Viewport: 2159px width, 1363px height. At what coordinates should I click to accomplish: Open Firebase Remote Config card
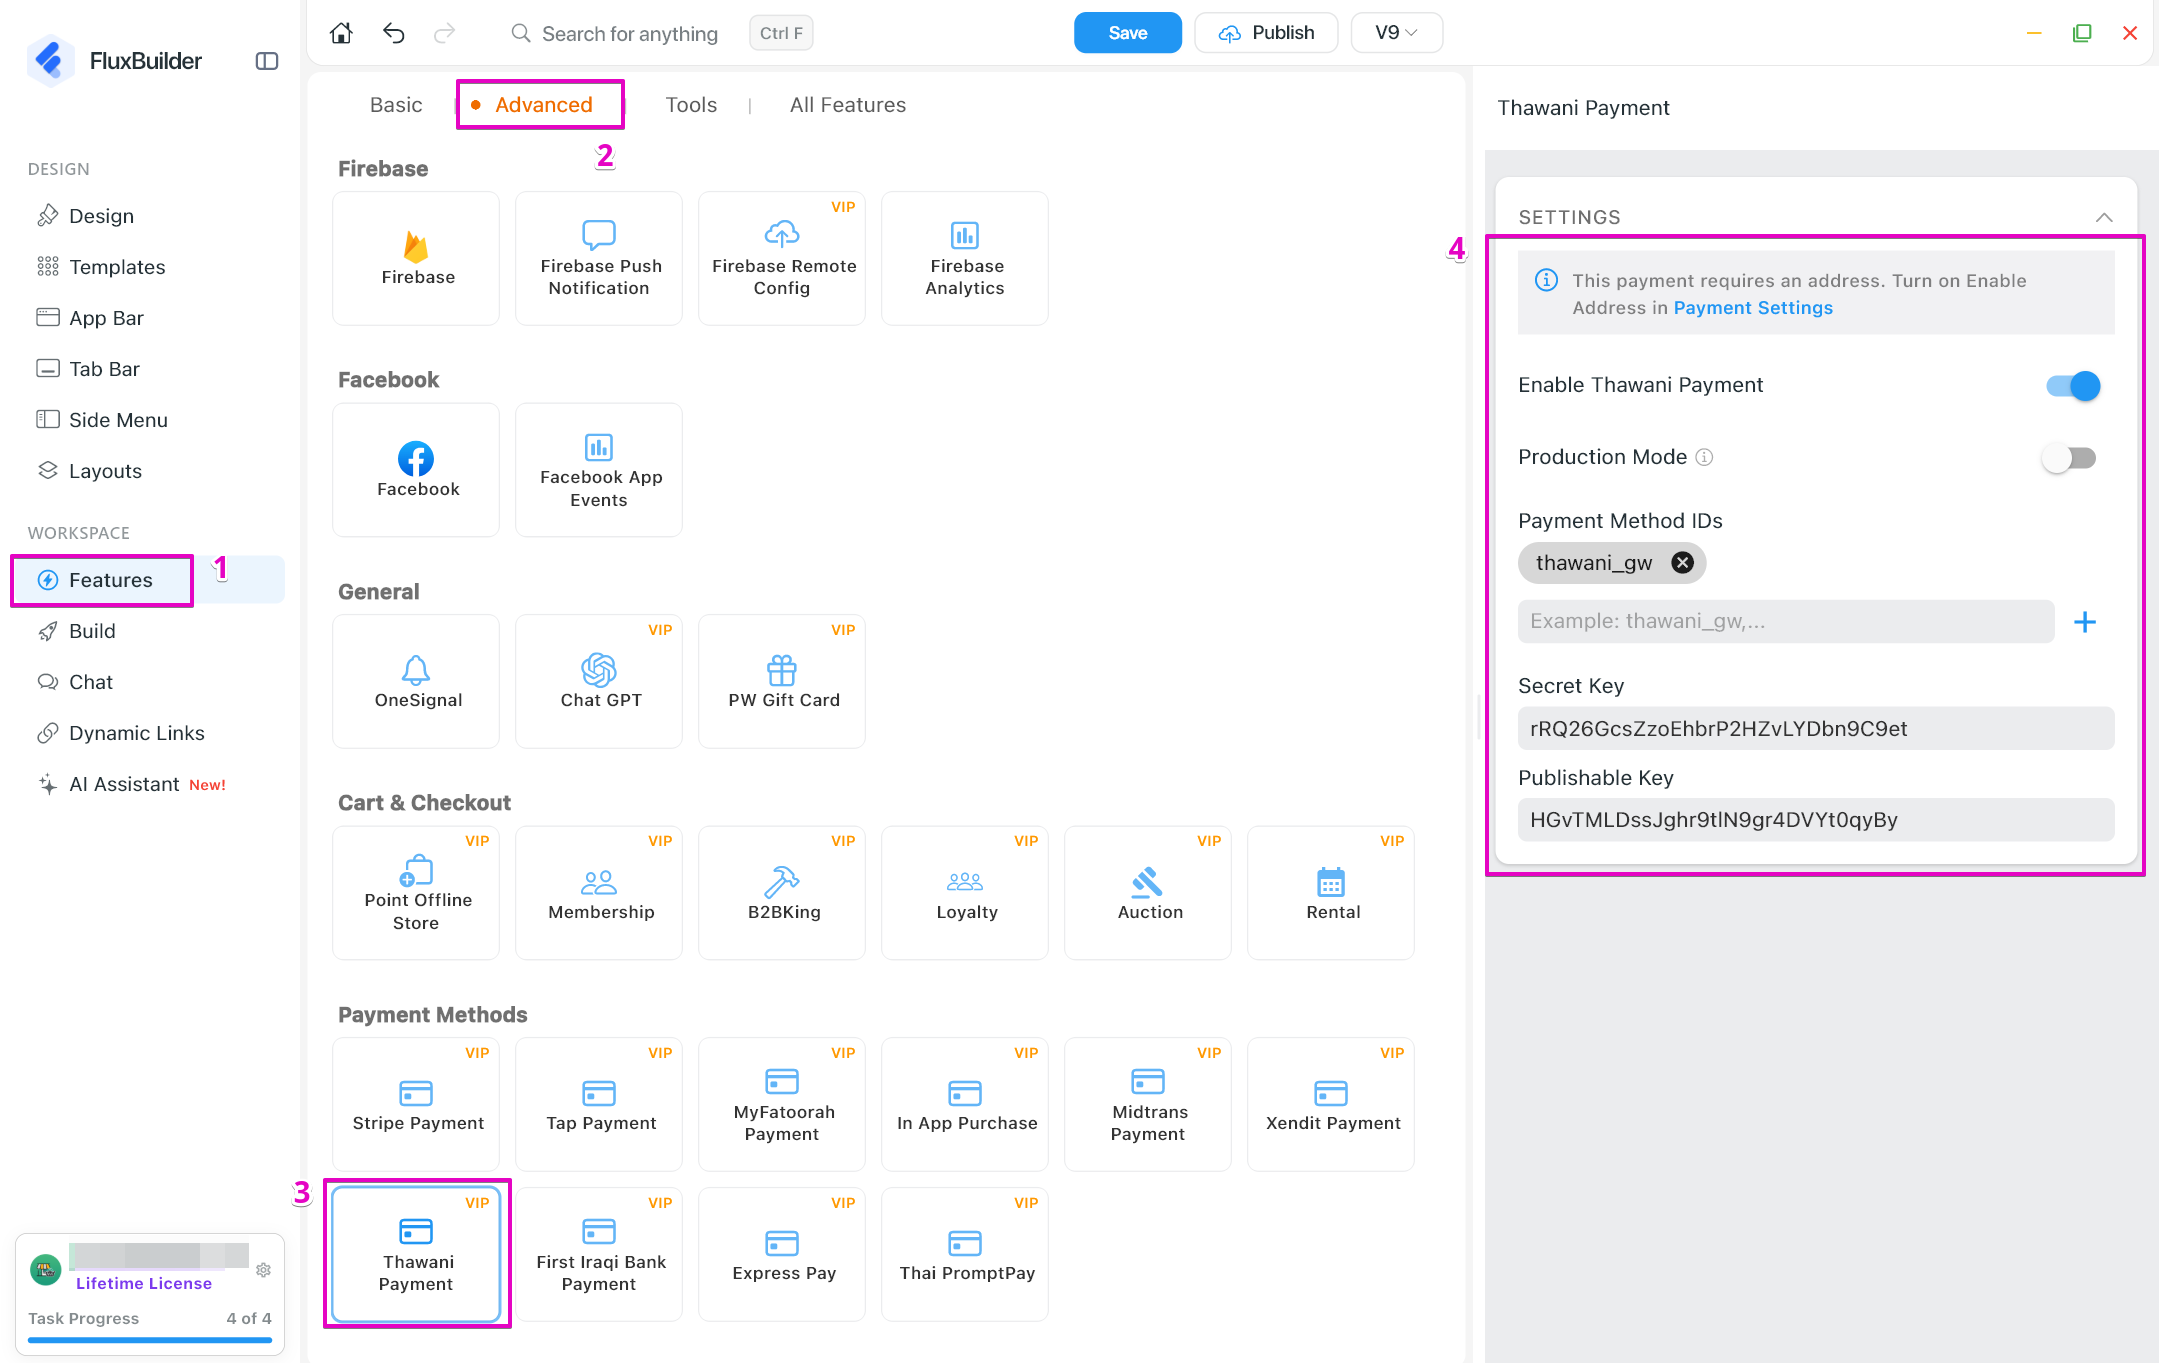[782, 258]
